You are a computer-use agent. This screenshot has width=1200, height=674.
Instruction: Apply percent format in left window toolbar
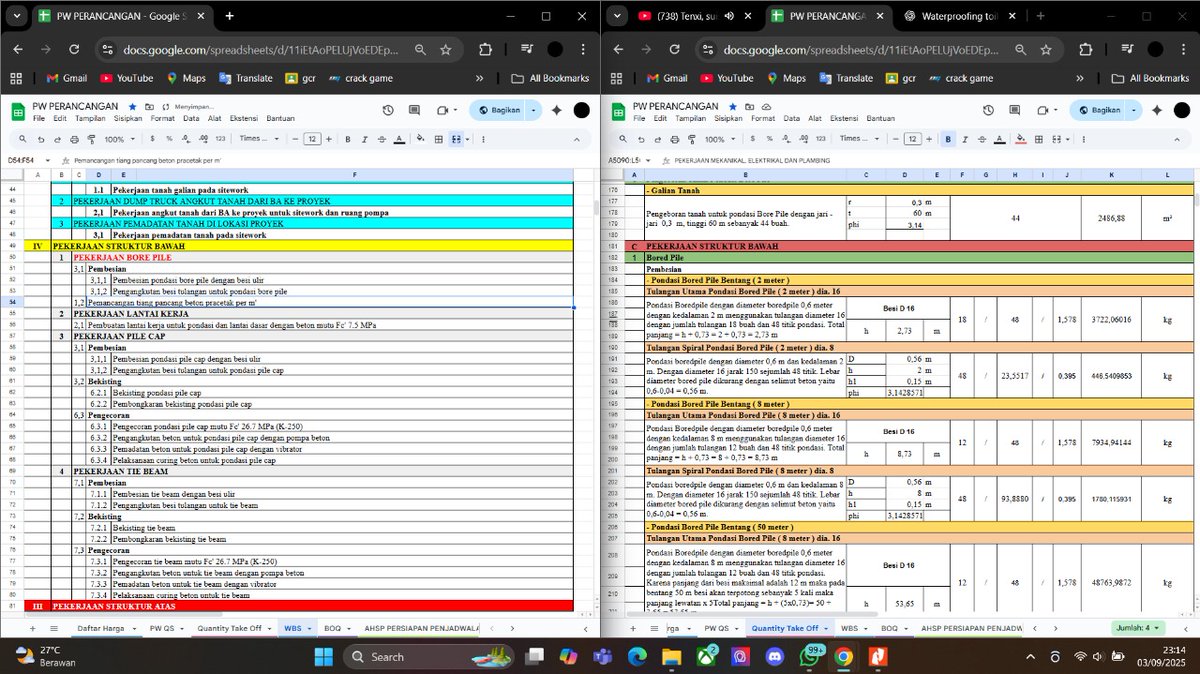tap(169, 139)
